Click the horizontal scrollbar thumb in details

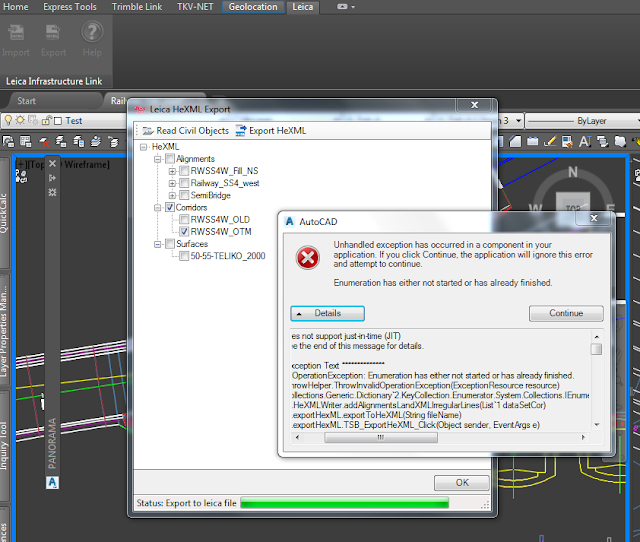point(380,437)
